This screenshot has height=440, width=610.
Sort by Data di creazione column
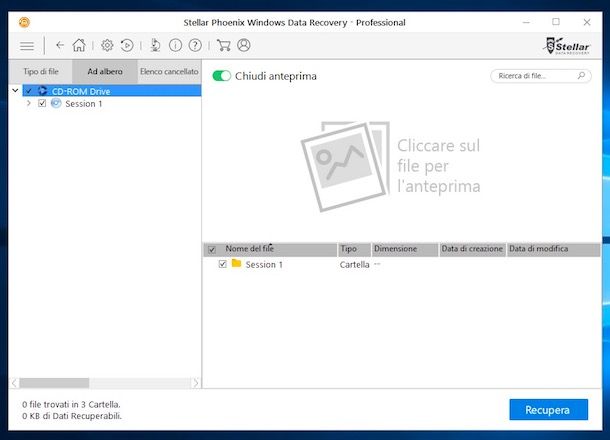[472, 249]
